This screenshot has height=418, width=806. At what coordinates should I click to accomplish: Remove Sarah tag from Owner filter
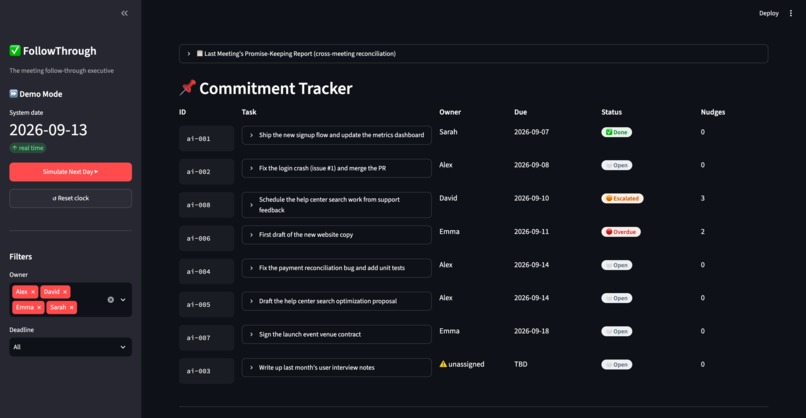[x=71, y=307]
